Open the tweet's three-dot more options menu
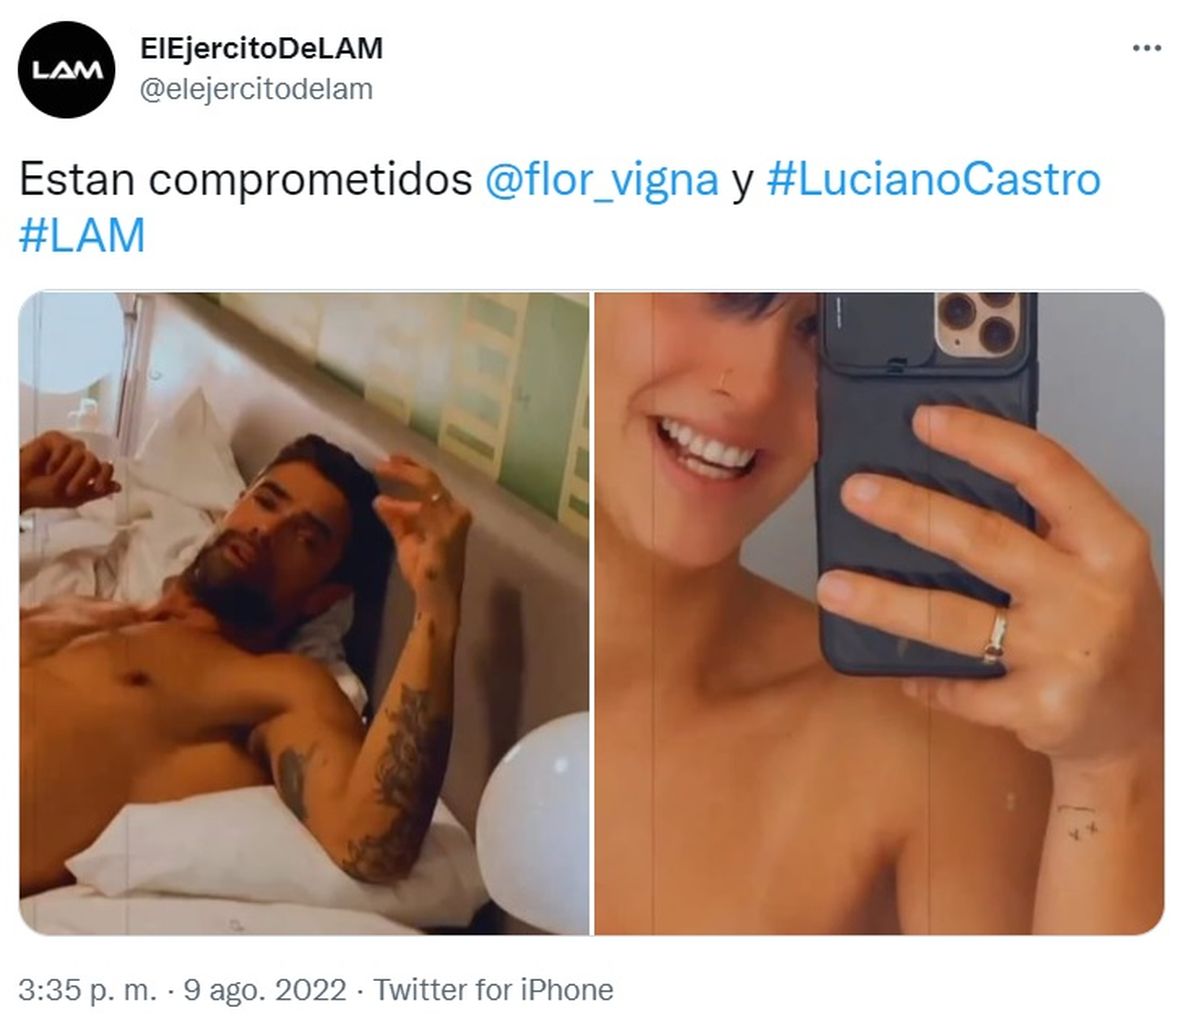This screenshot has height=1018, width=1200. (x=1146, y=48)
